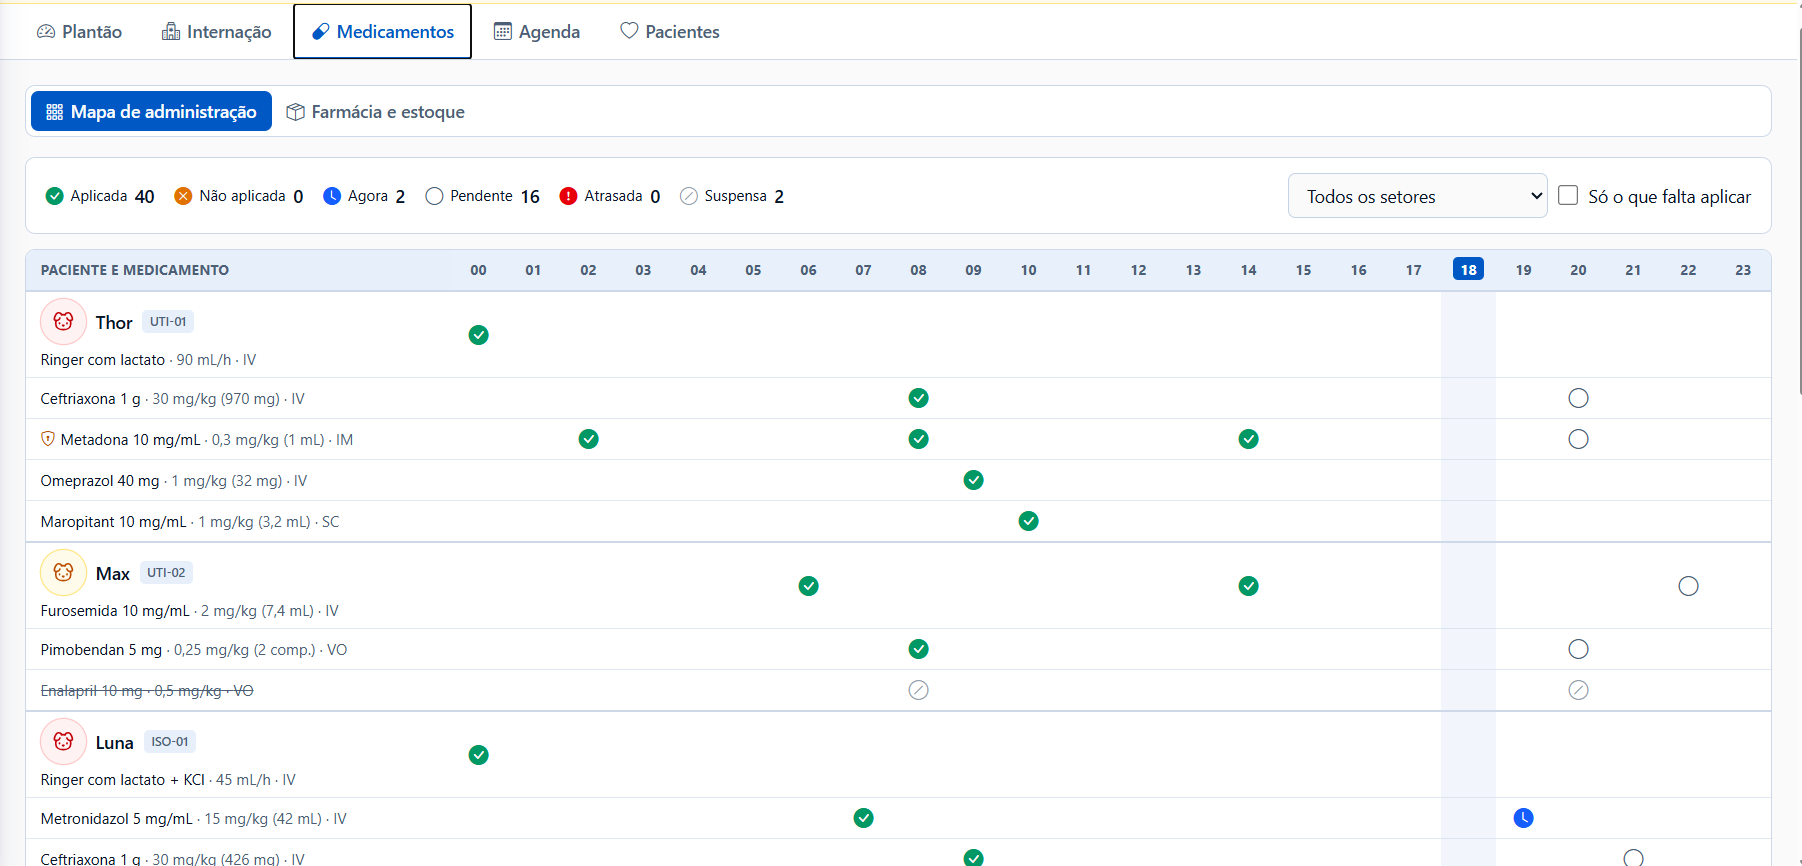Viewport: 1802px width, 866px height.
Task: Select the highlighted 18 hour column header
Action: [1469, 270]
